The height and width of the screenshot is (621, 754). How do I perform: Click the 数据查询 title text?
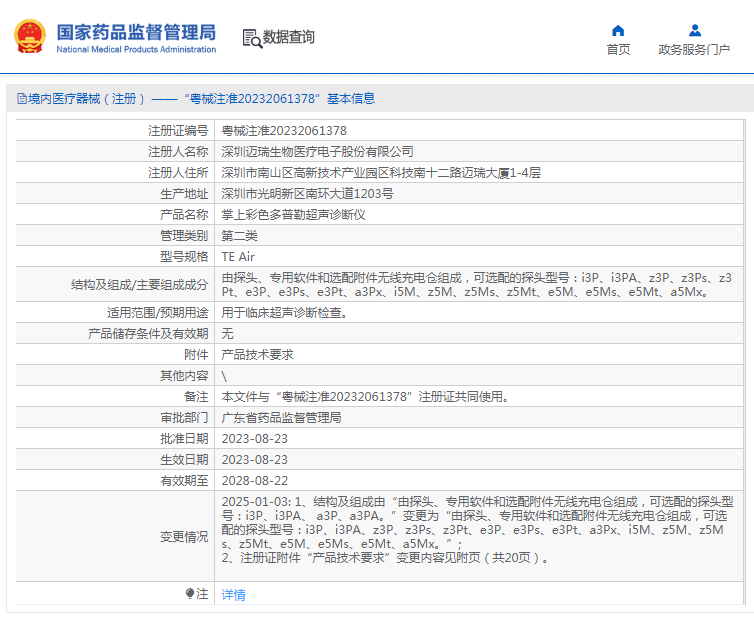point(289,37)
